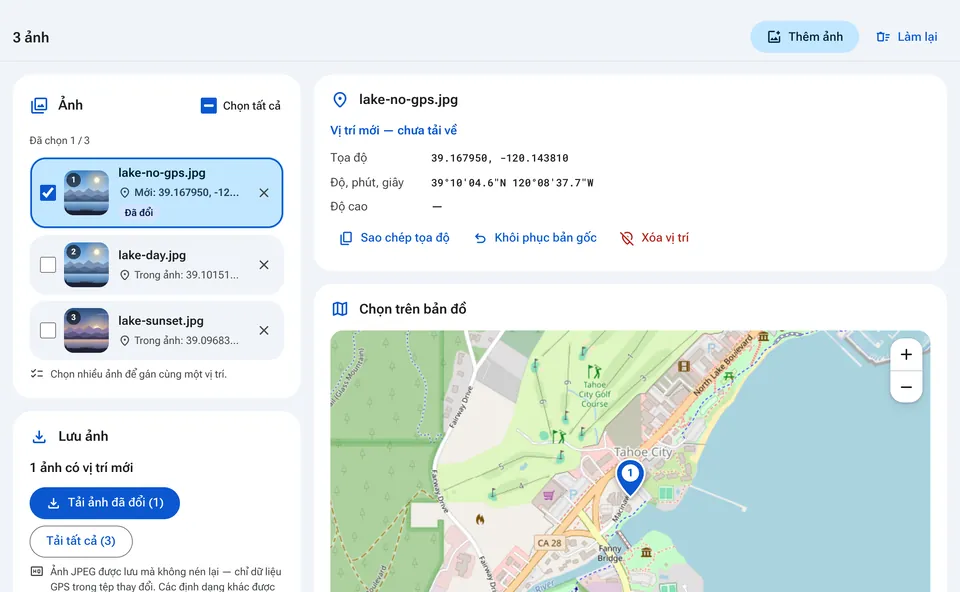The width and height of the screenshot is (960, 592).
Task: Check the lake-day.jpg checkbox
Action: click(x=48, y=265)
